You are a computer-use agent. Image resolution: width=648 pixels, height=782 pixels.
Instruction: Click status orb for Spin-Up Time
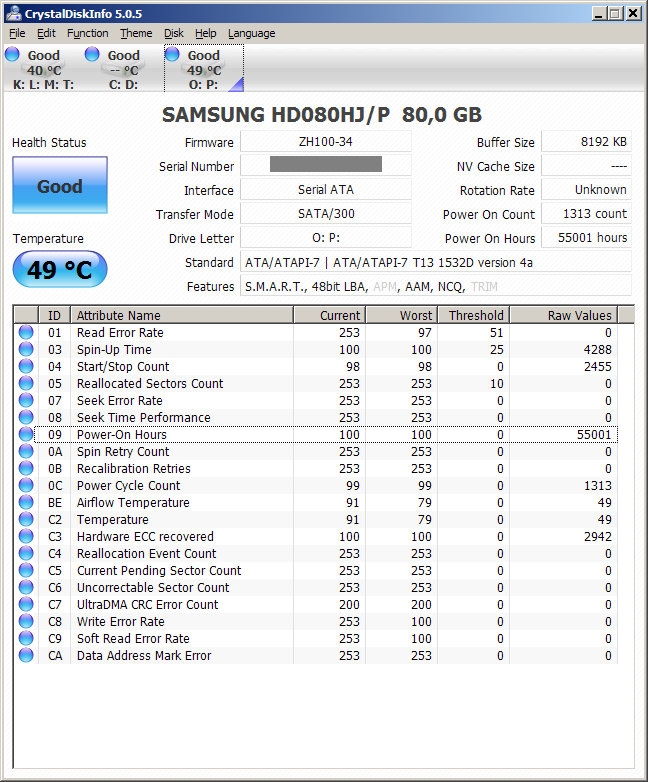[26, 349]
